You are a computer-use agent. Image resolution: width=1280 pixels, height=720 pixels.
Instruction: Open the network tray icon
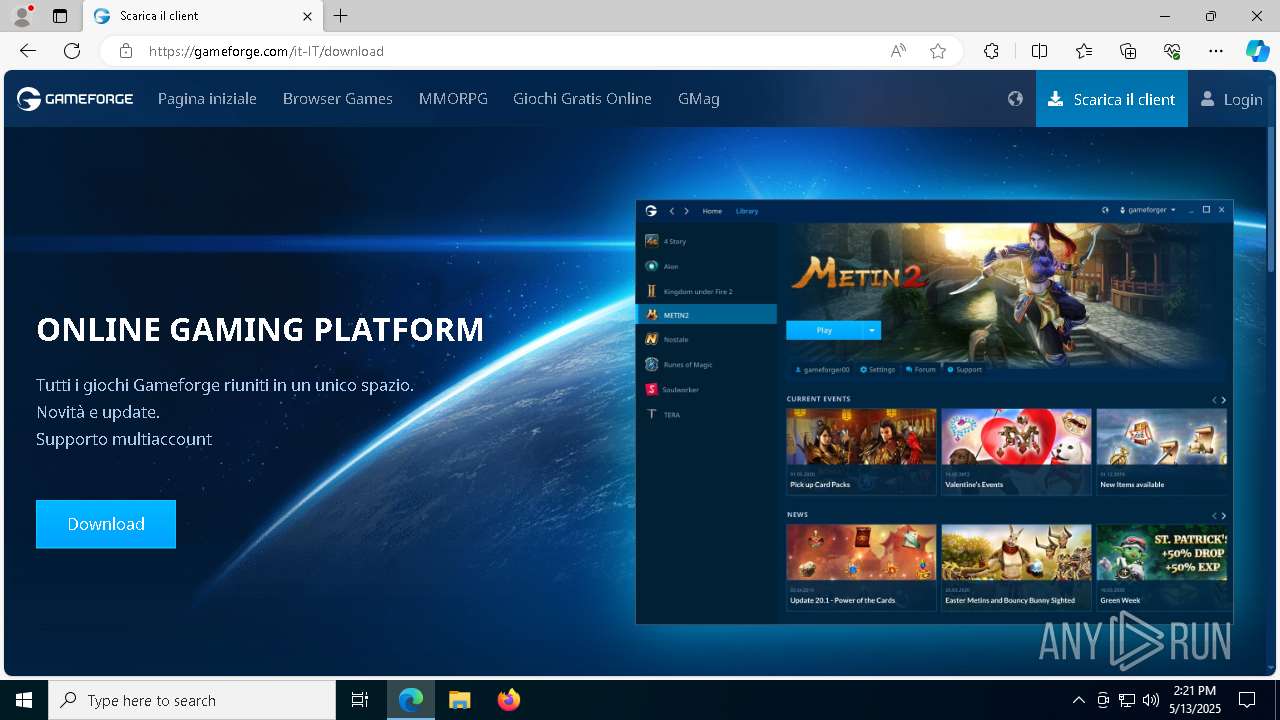coord(1127,700)
